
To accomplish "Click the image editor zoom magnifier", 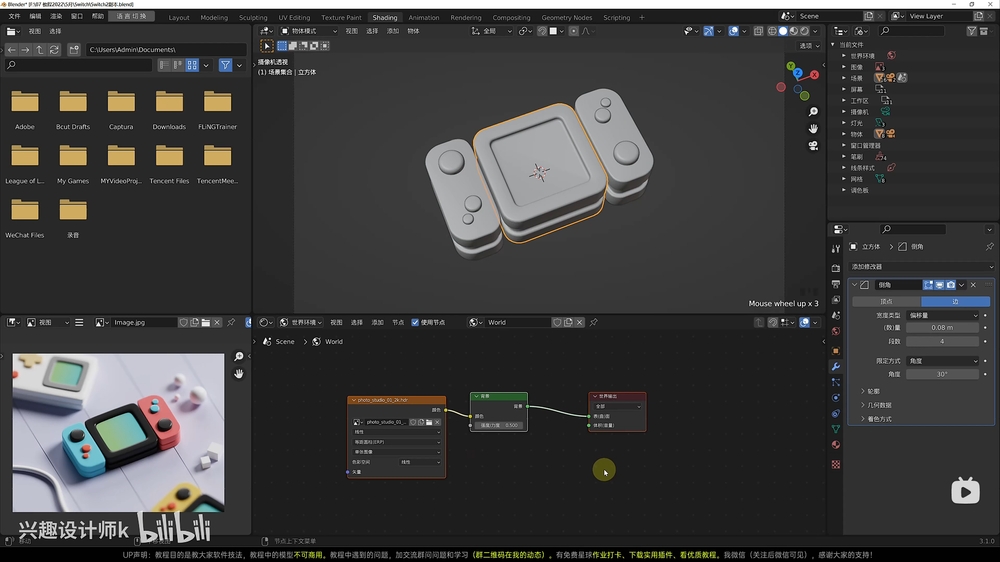I will (239, 357).
